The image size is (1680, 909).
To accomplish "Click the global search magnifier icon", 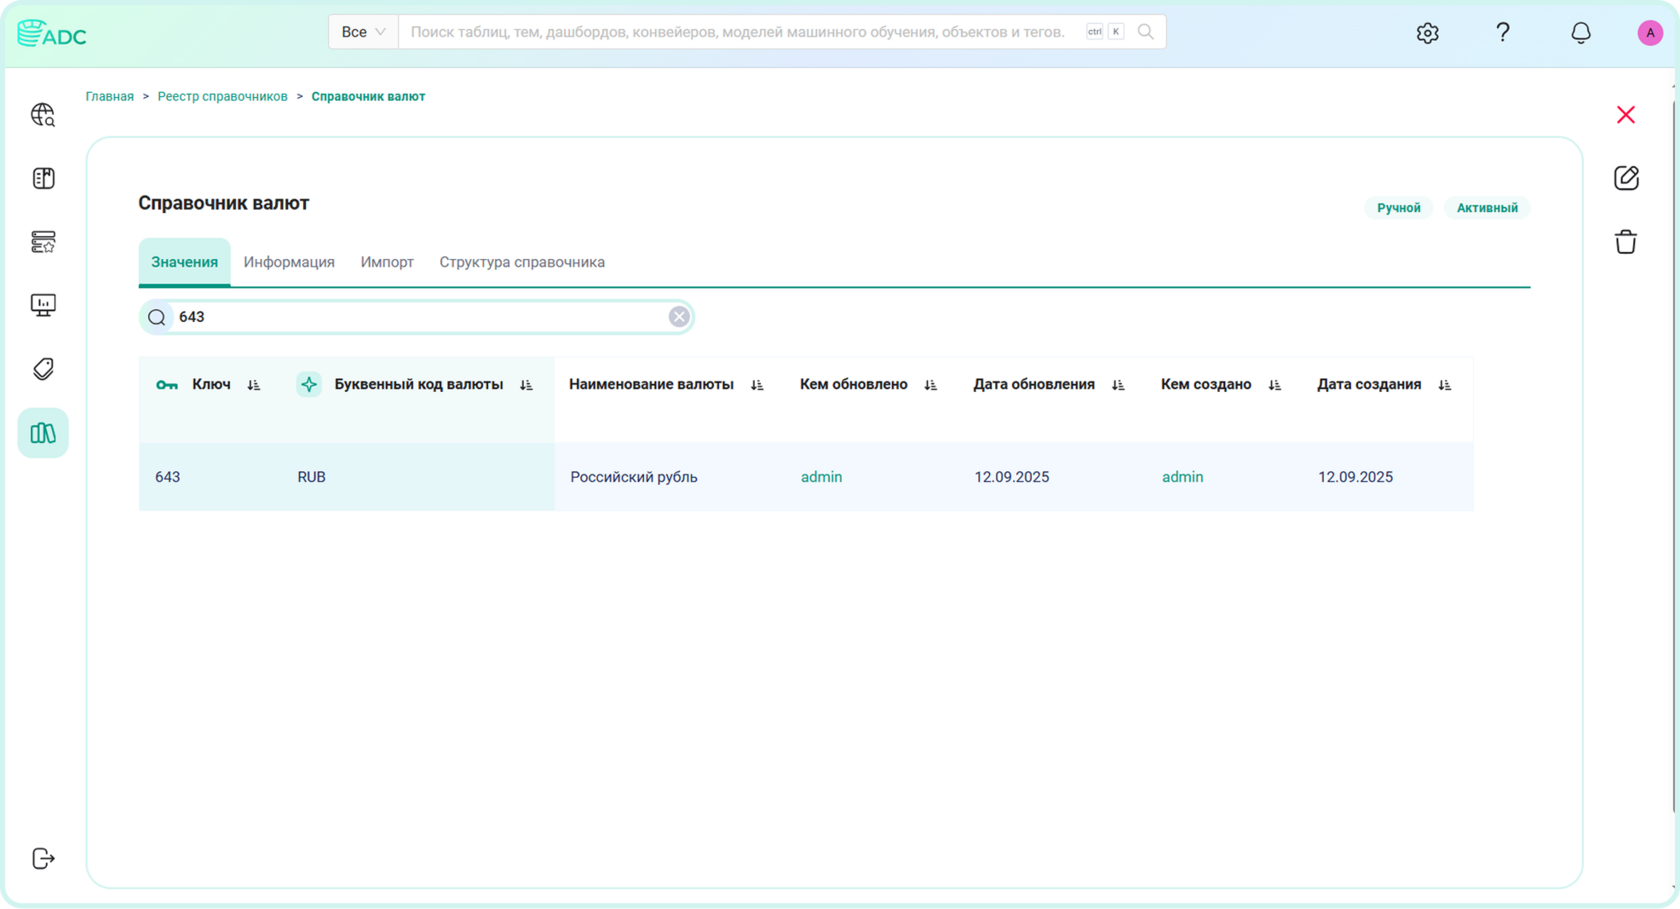I will point(1146,32).
